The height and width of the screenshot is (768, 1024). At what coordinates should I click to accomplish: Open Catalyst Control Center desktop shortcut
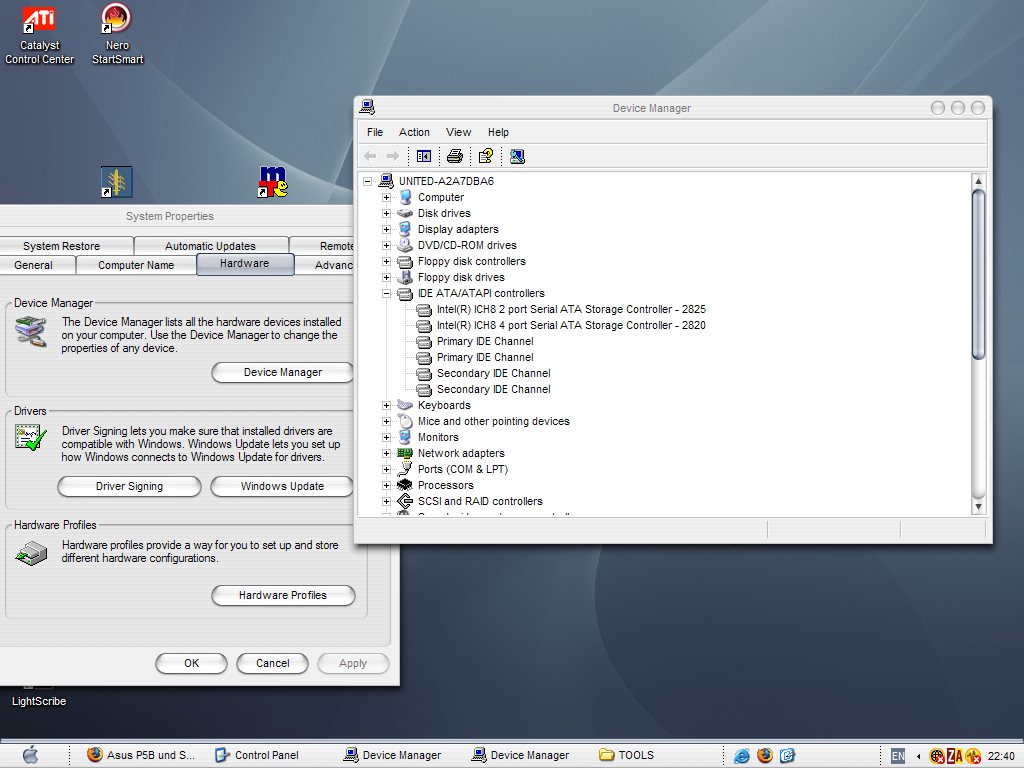[x=39, y=34]
